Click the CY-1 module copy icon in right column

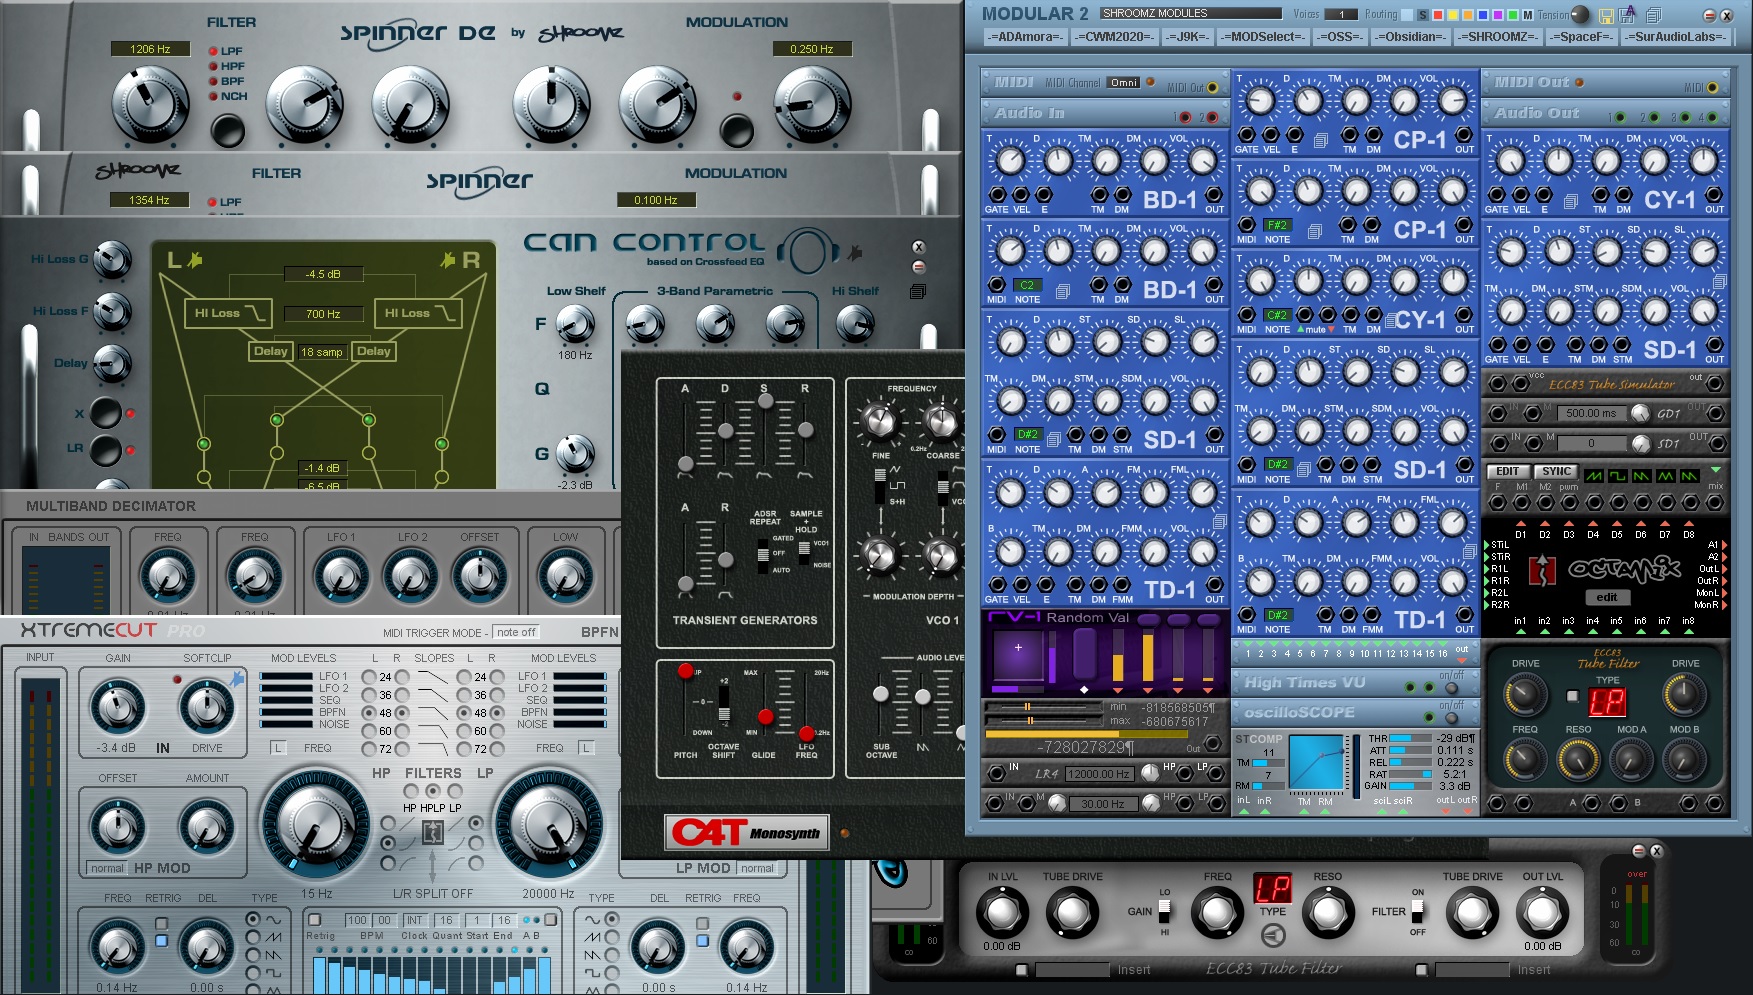tap(1570, 201)
